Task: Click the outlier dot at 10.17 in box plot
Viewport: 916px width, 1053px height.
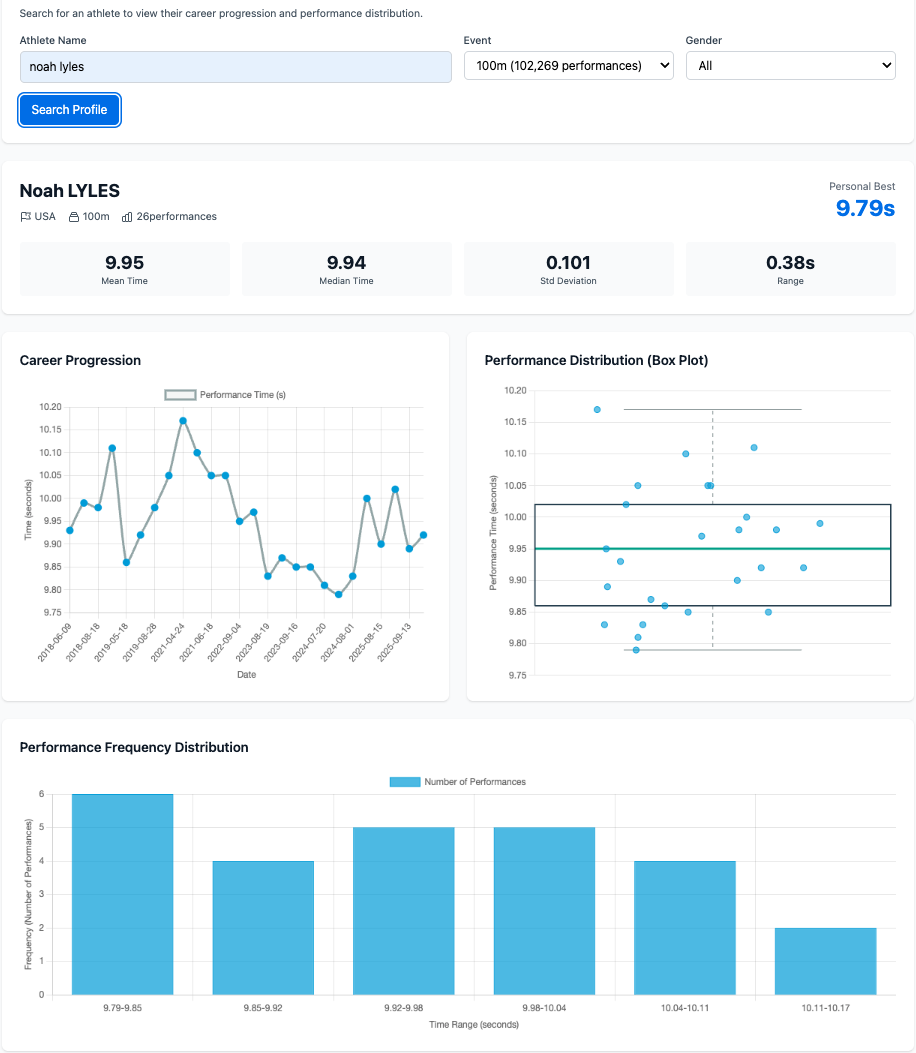Action: click(x=597, y=410)
